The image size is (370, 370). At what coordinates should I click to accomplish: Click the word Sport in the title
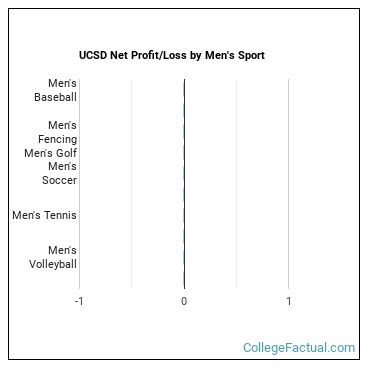(x=251, y=56)
